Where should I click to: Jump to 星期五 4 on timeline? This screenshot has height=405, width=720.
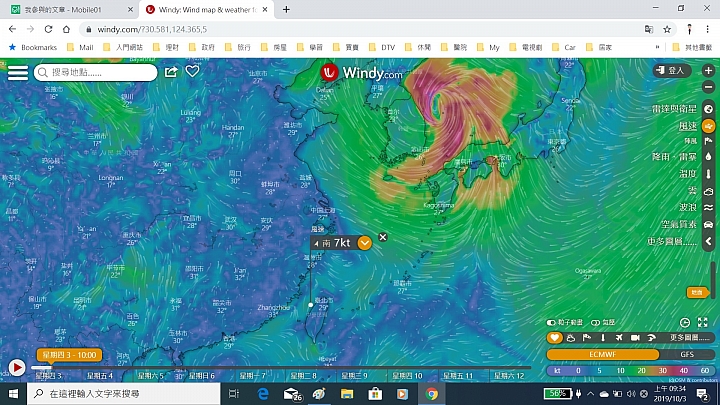pos(100,376)
